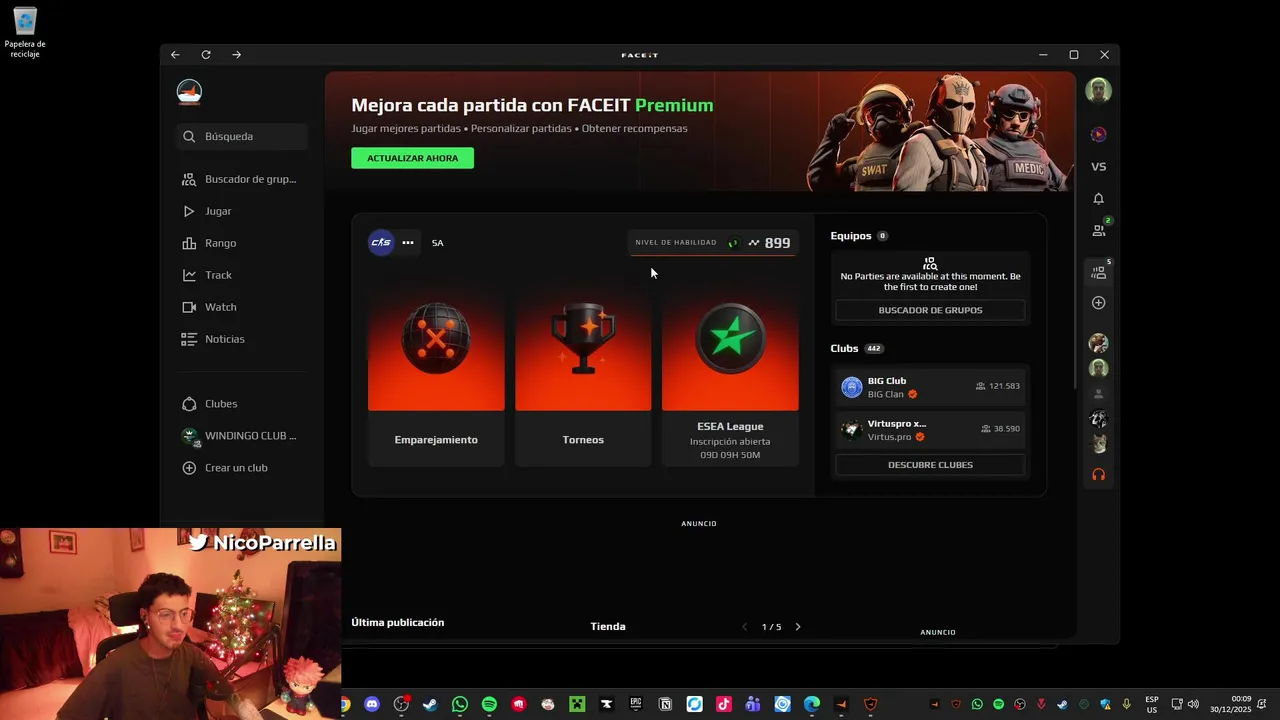Open the Papelera de reciclaje desktop icon

tap(25, 33)
